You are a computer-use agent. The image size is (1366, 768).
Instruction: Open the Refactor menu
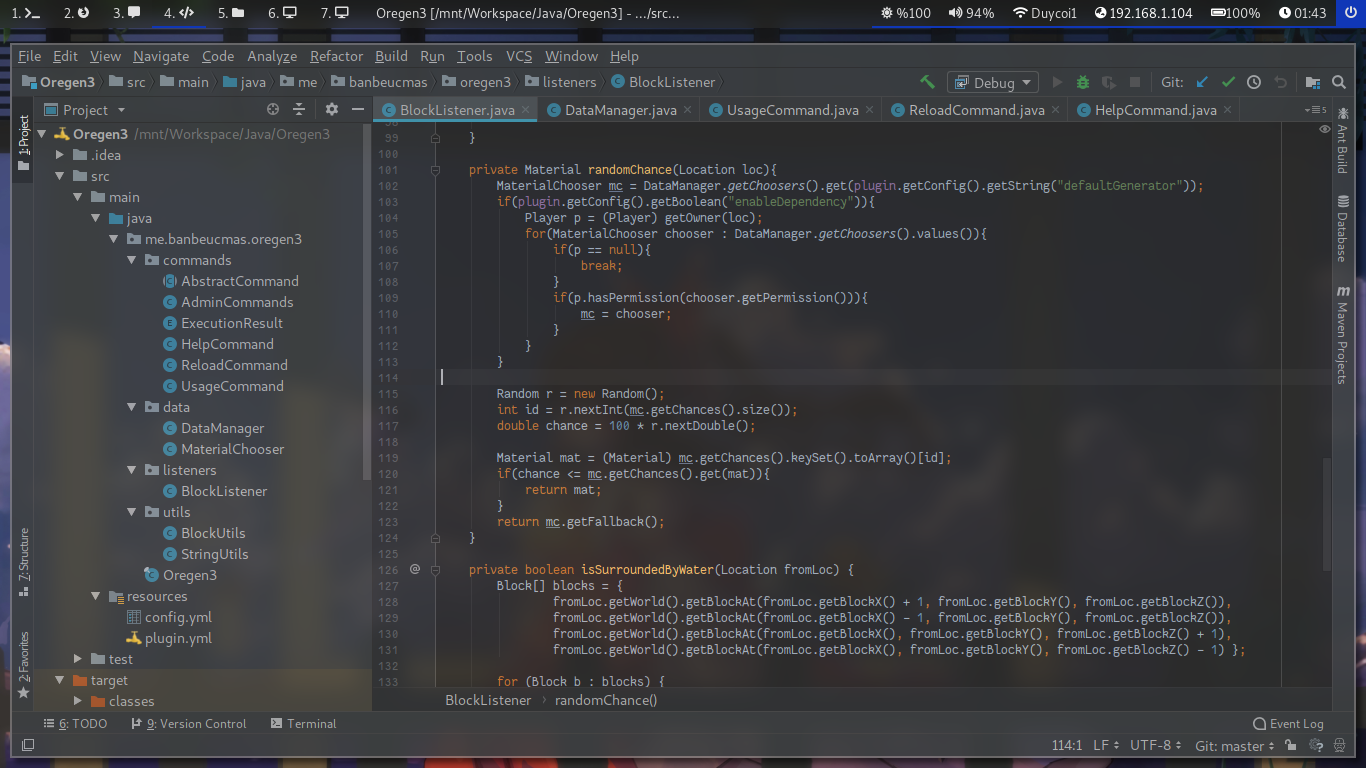tap(336, 56)
